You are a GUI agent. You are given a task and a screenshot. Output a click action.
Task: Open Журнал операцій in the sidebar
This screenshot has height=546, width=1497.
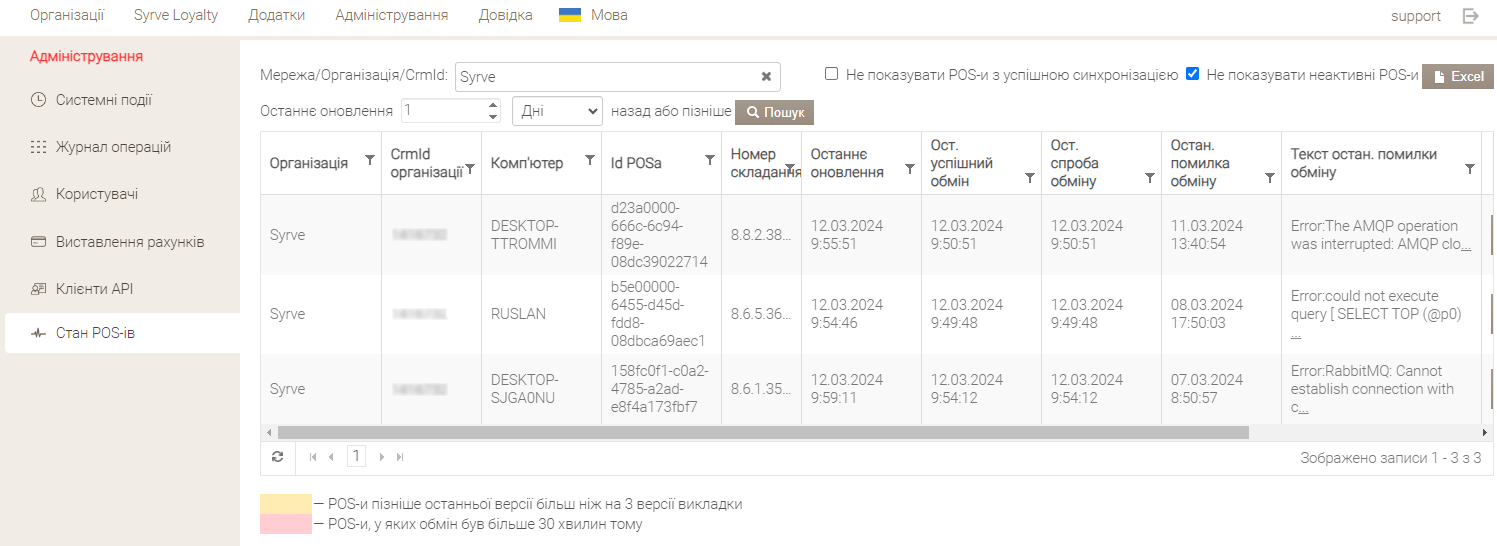(x=113, y=147)
